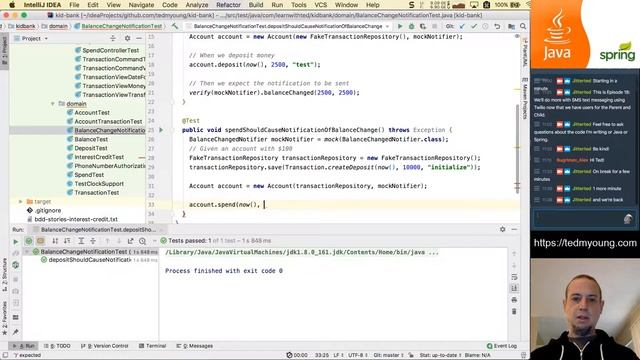Open the Analyze menu
The height and width of the screenshot is (360, 640).
(x=197, y=5)
